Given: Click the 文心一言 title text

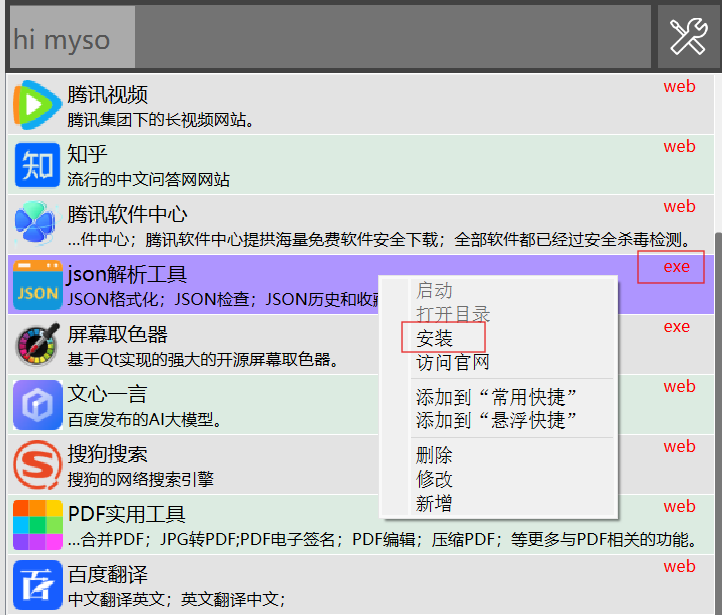Looking at the screenshot, I should tap(107, 395).
